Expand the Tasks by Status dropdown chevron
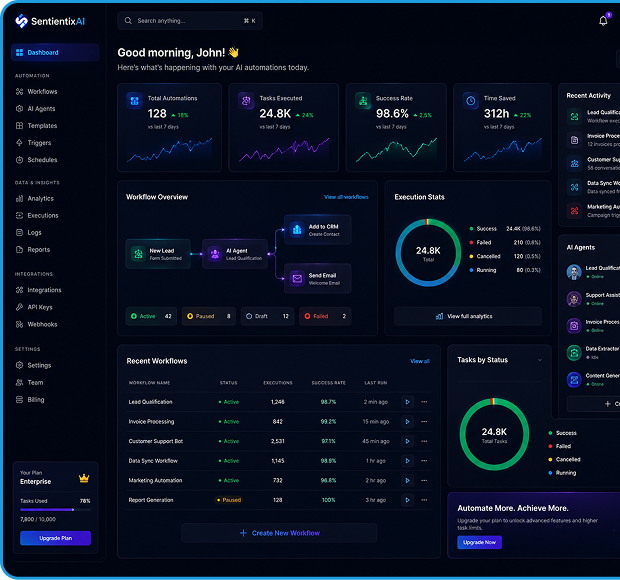Image resolution: width=620 pixels, height=580 pixels. [x=539, y=360]
